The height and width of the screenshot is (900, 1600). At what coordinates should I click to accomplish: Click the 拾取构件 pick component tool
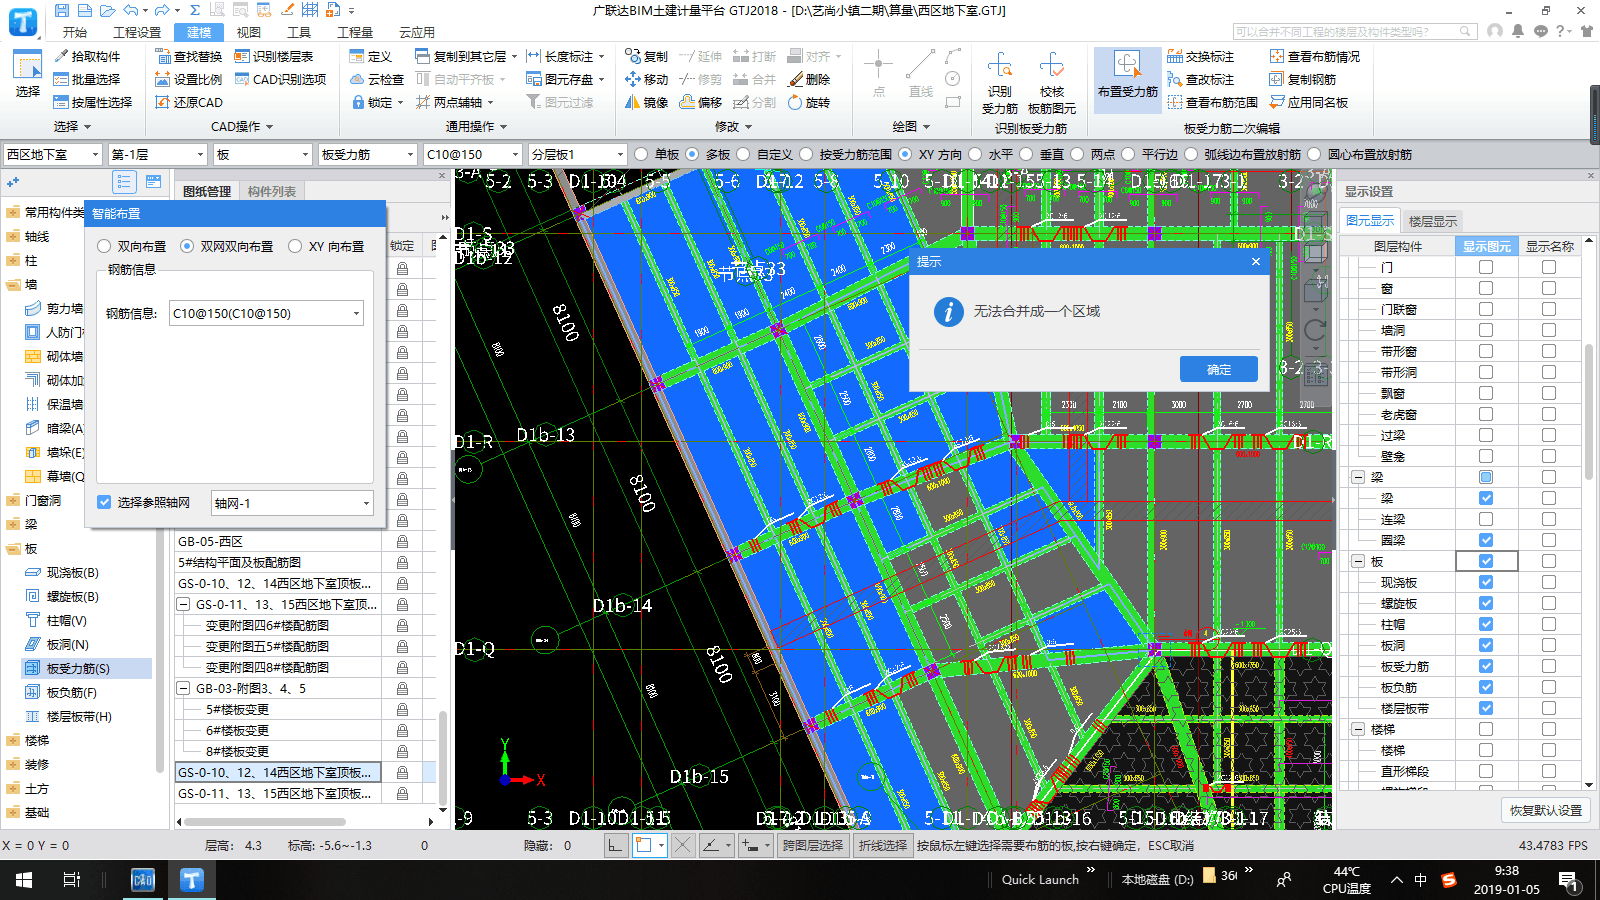tap(87, 56)
